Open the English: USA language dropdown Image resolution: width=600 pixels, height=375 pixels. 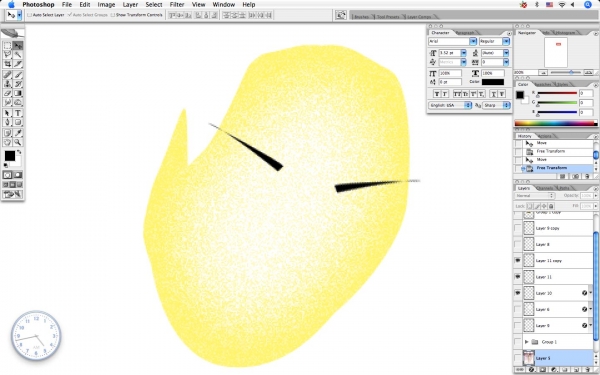(450, 105)
